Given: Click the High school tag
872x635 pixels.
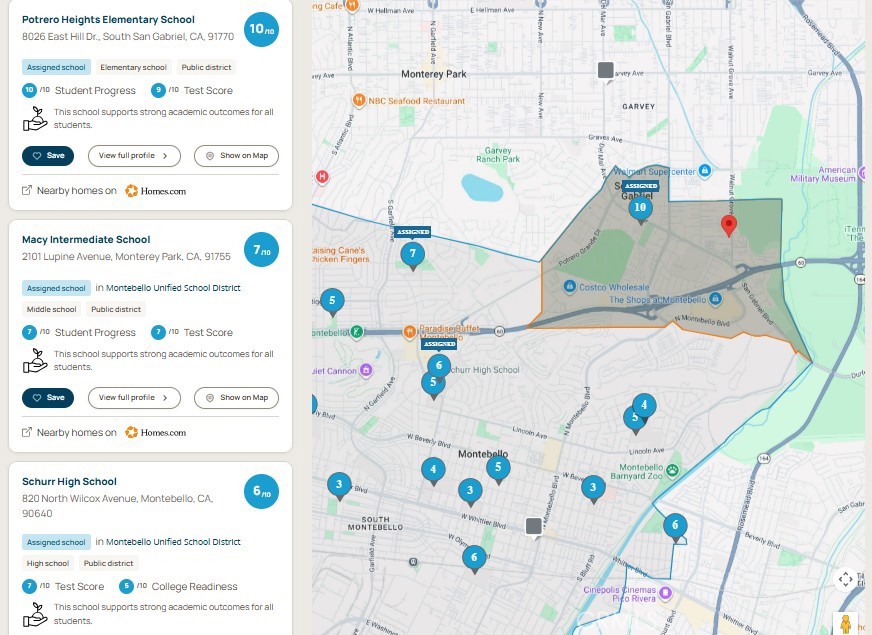Looking at the screenshot, I should click(48, 563).
